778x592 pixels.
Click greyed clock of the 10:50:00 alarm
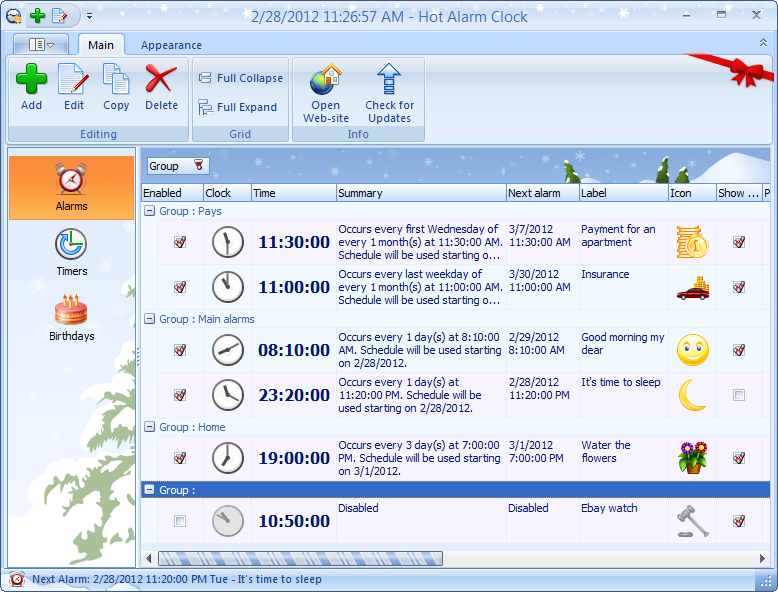(228, 521)
